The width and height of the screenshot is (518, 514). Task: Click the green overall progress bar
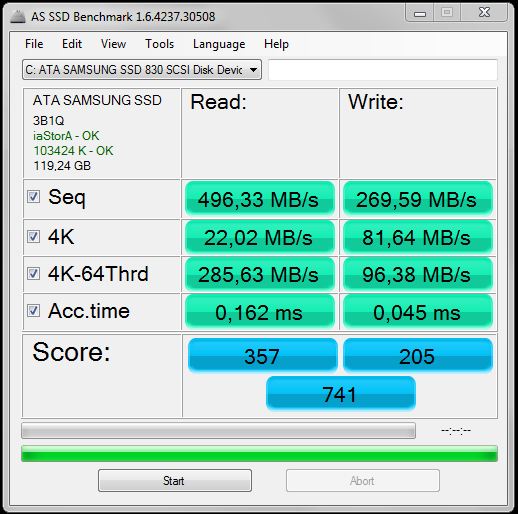pyautogui.click(x=259, y=453)
